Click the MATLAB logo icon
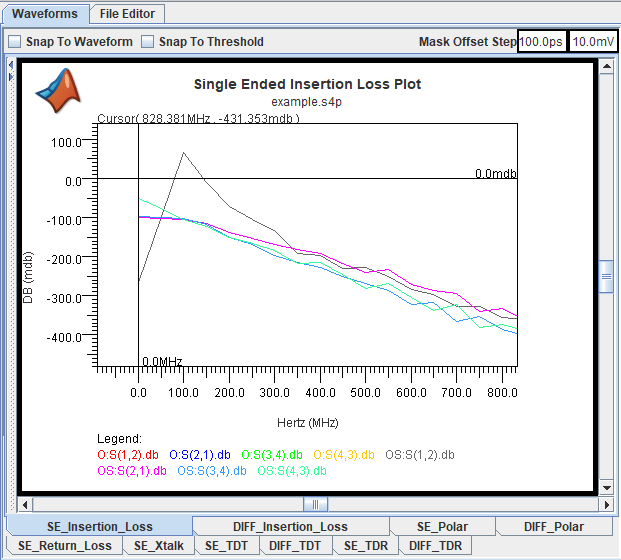Viewport: 621px width, 560px height. 59,91
